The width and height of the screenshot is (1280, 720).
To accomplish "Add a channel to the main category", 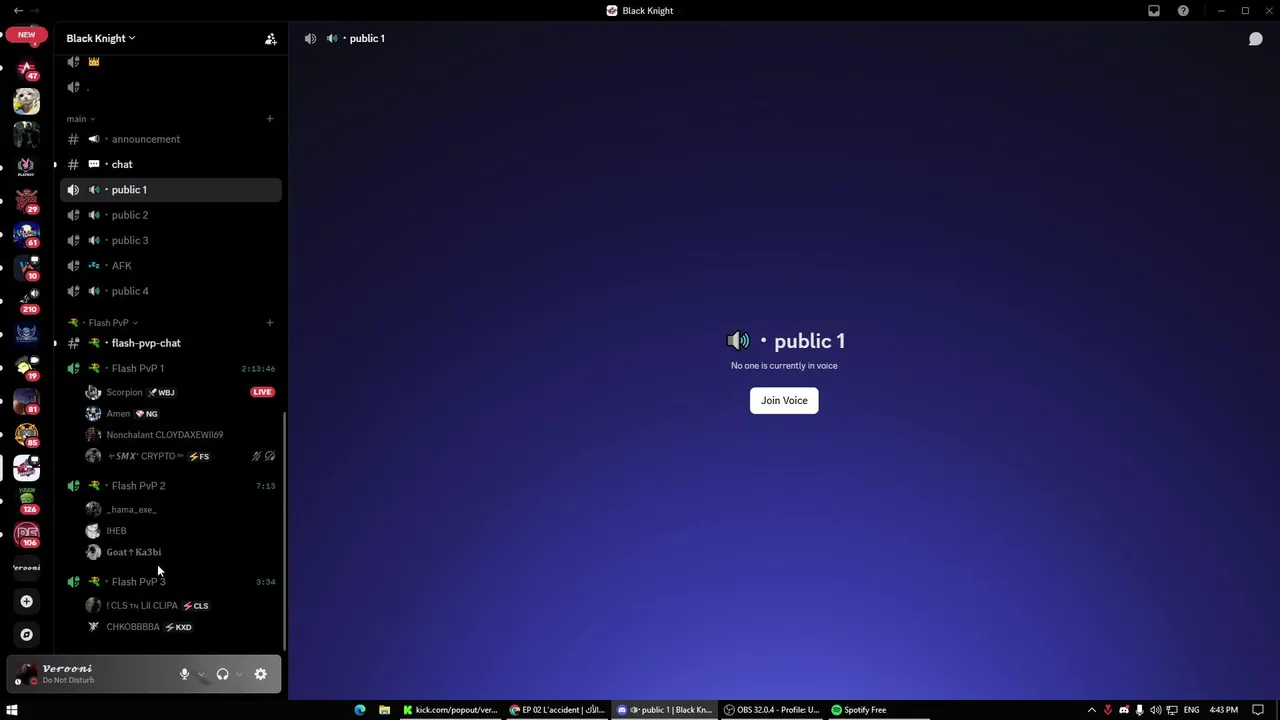I will click(x=269, y=119).
